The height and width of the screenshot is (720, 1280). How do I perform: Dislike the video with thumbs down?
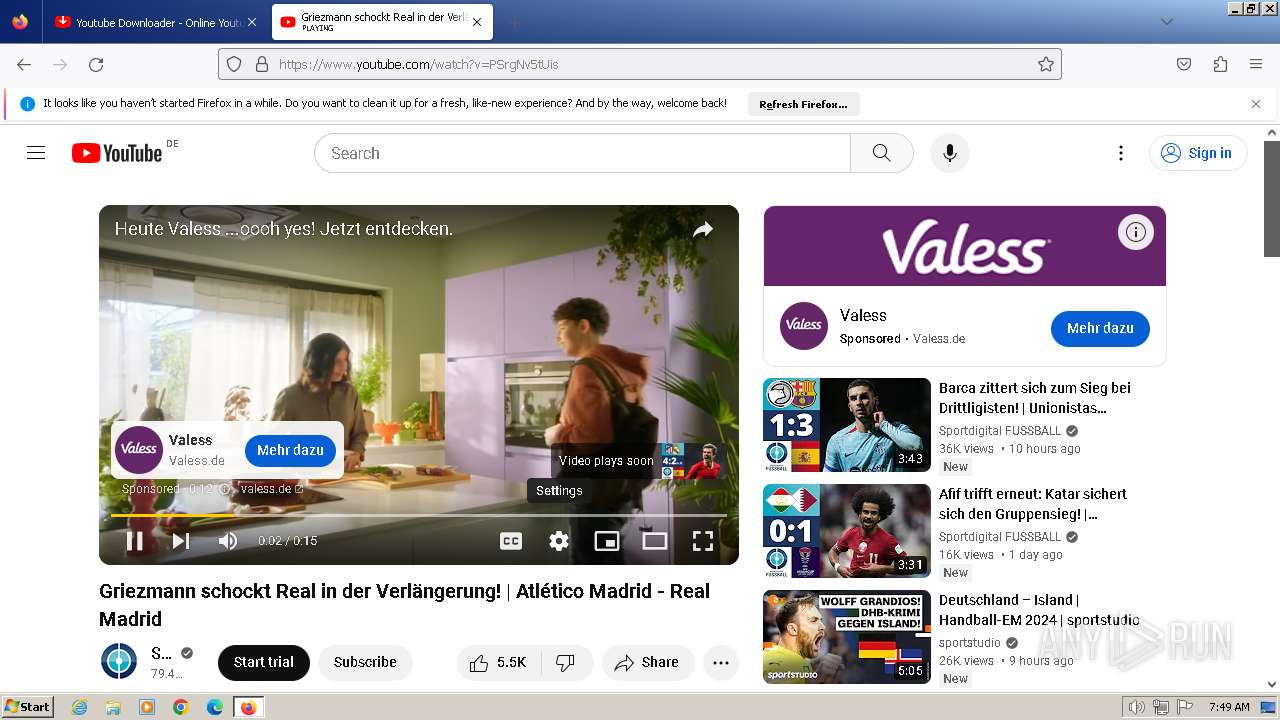[566, 662]
